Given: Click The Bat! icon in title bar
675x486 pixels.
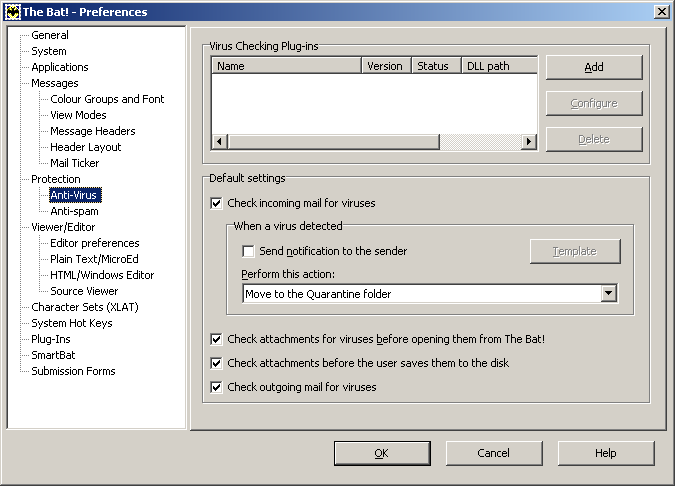Looking at the screenshot, I should click(12, 12).
